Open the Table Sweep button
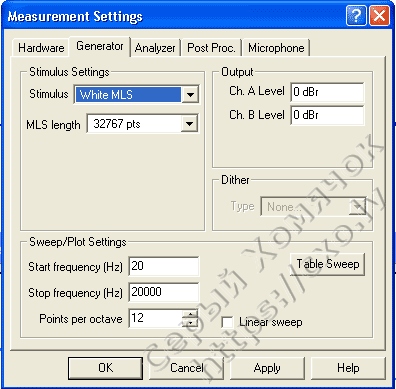 327,264
